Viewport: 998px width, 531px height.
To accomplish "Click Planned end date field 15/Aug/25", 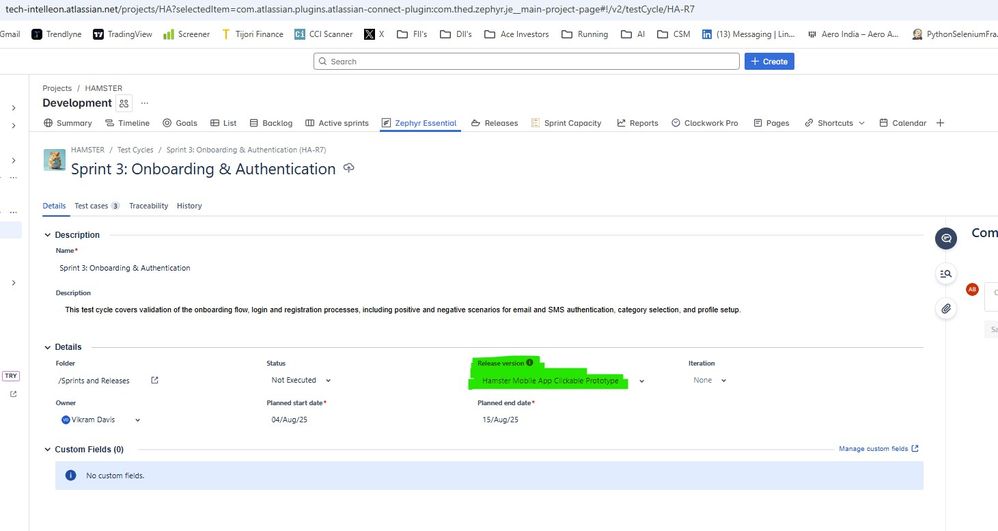I will coord(500,420).
